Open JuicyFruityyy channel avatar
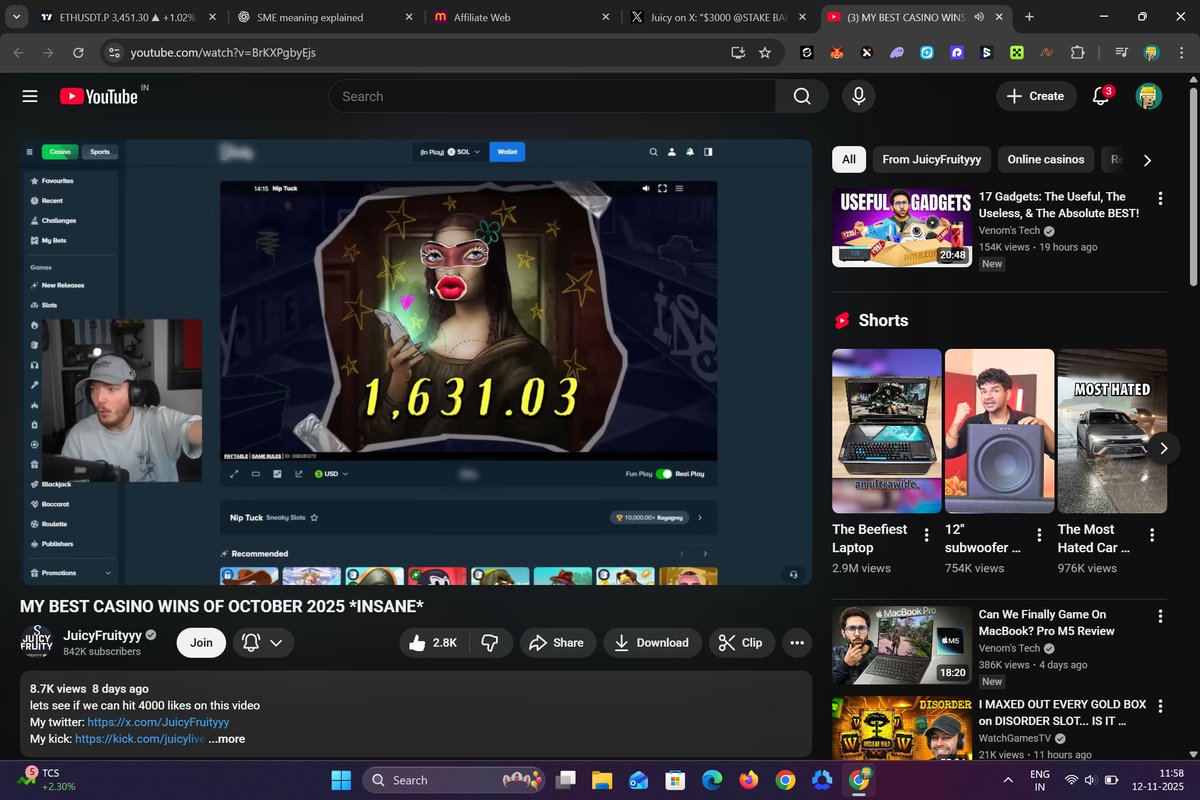Image resolution: width=1200 pixels, height=800 pixels. pos(37,642)
